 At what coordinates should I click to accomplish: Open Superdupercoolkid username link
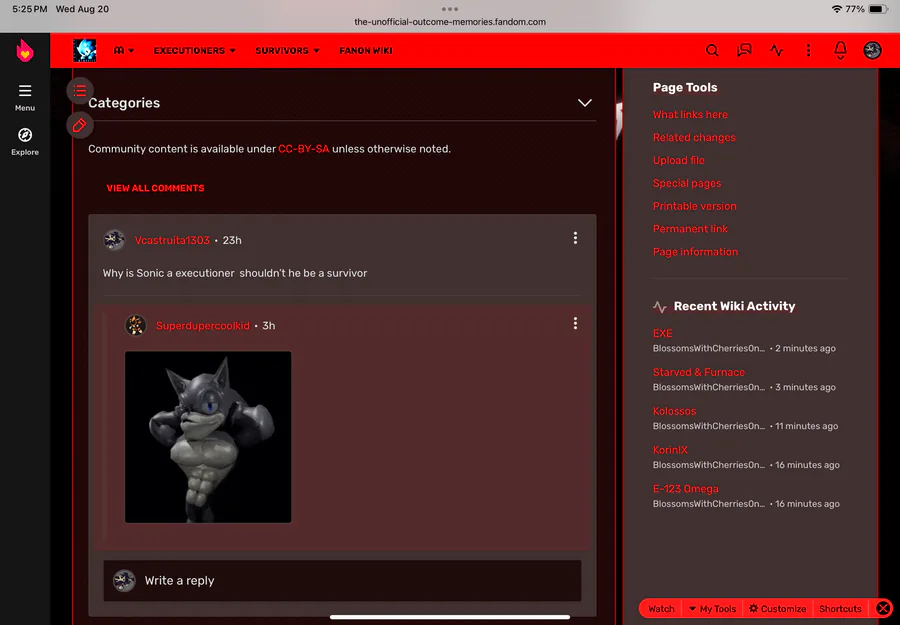(203, 325)
